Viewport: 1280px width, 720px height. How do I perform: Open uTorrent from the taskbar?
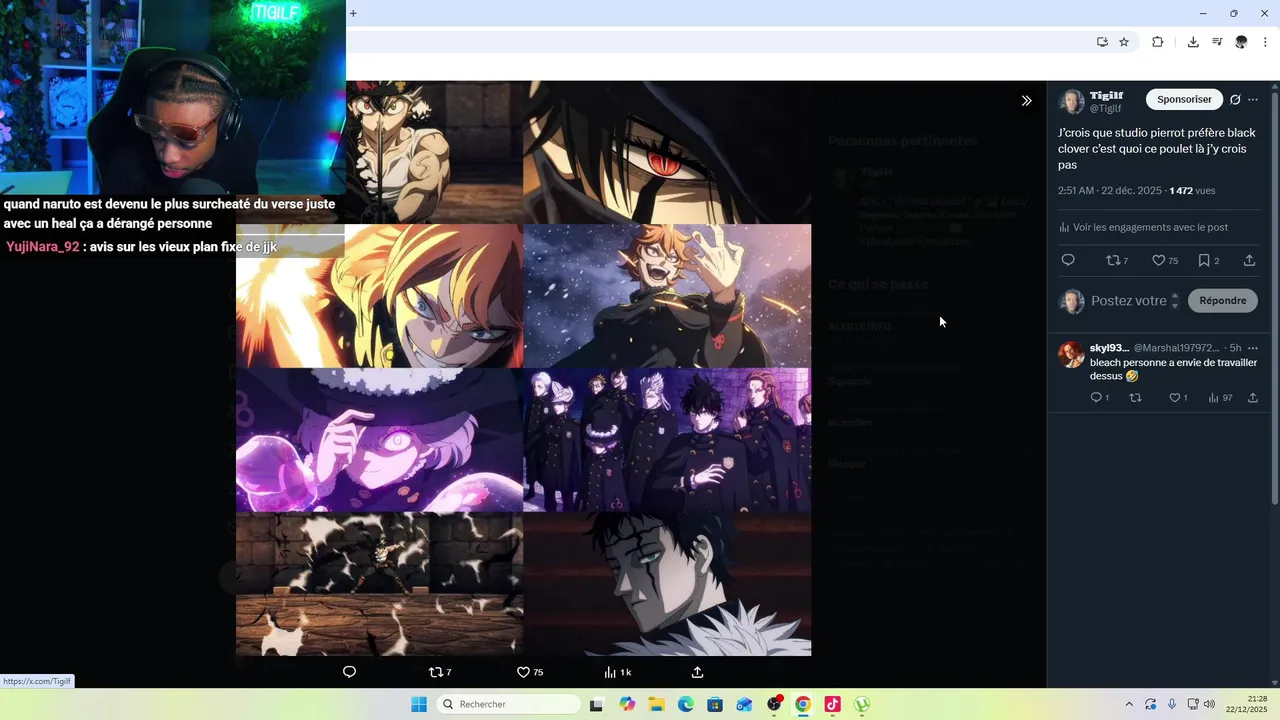click(862, 704)
